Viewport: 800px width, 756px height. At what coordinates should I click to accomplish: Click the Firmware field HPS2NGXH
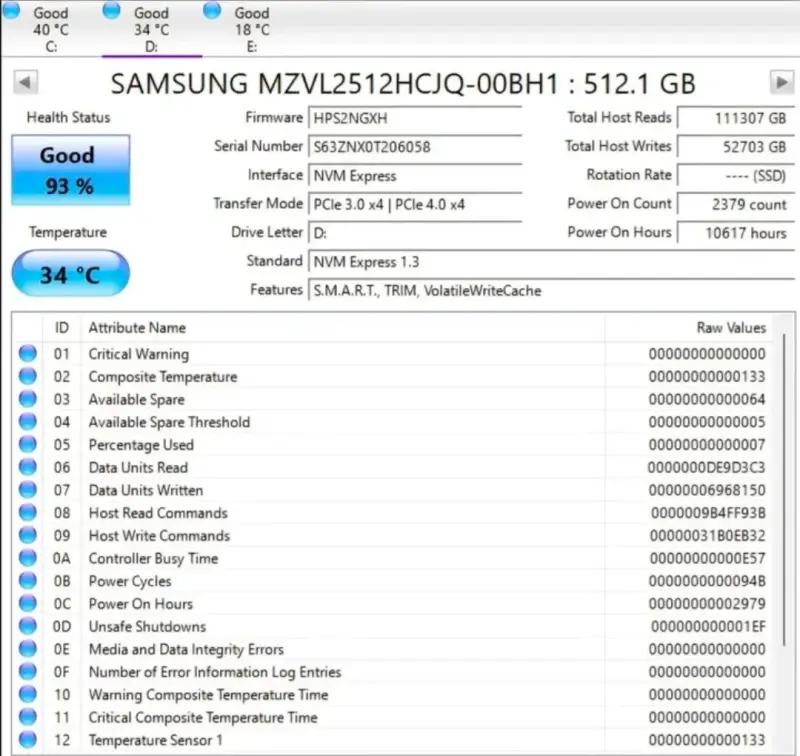tap(415, 118)
